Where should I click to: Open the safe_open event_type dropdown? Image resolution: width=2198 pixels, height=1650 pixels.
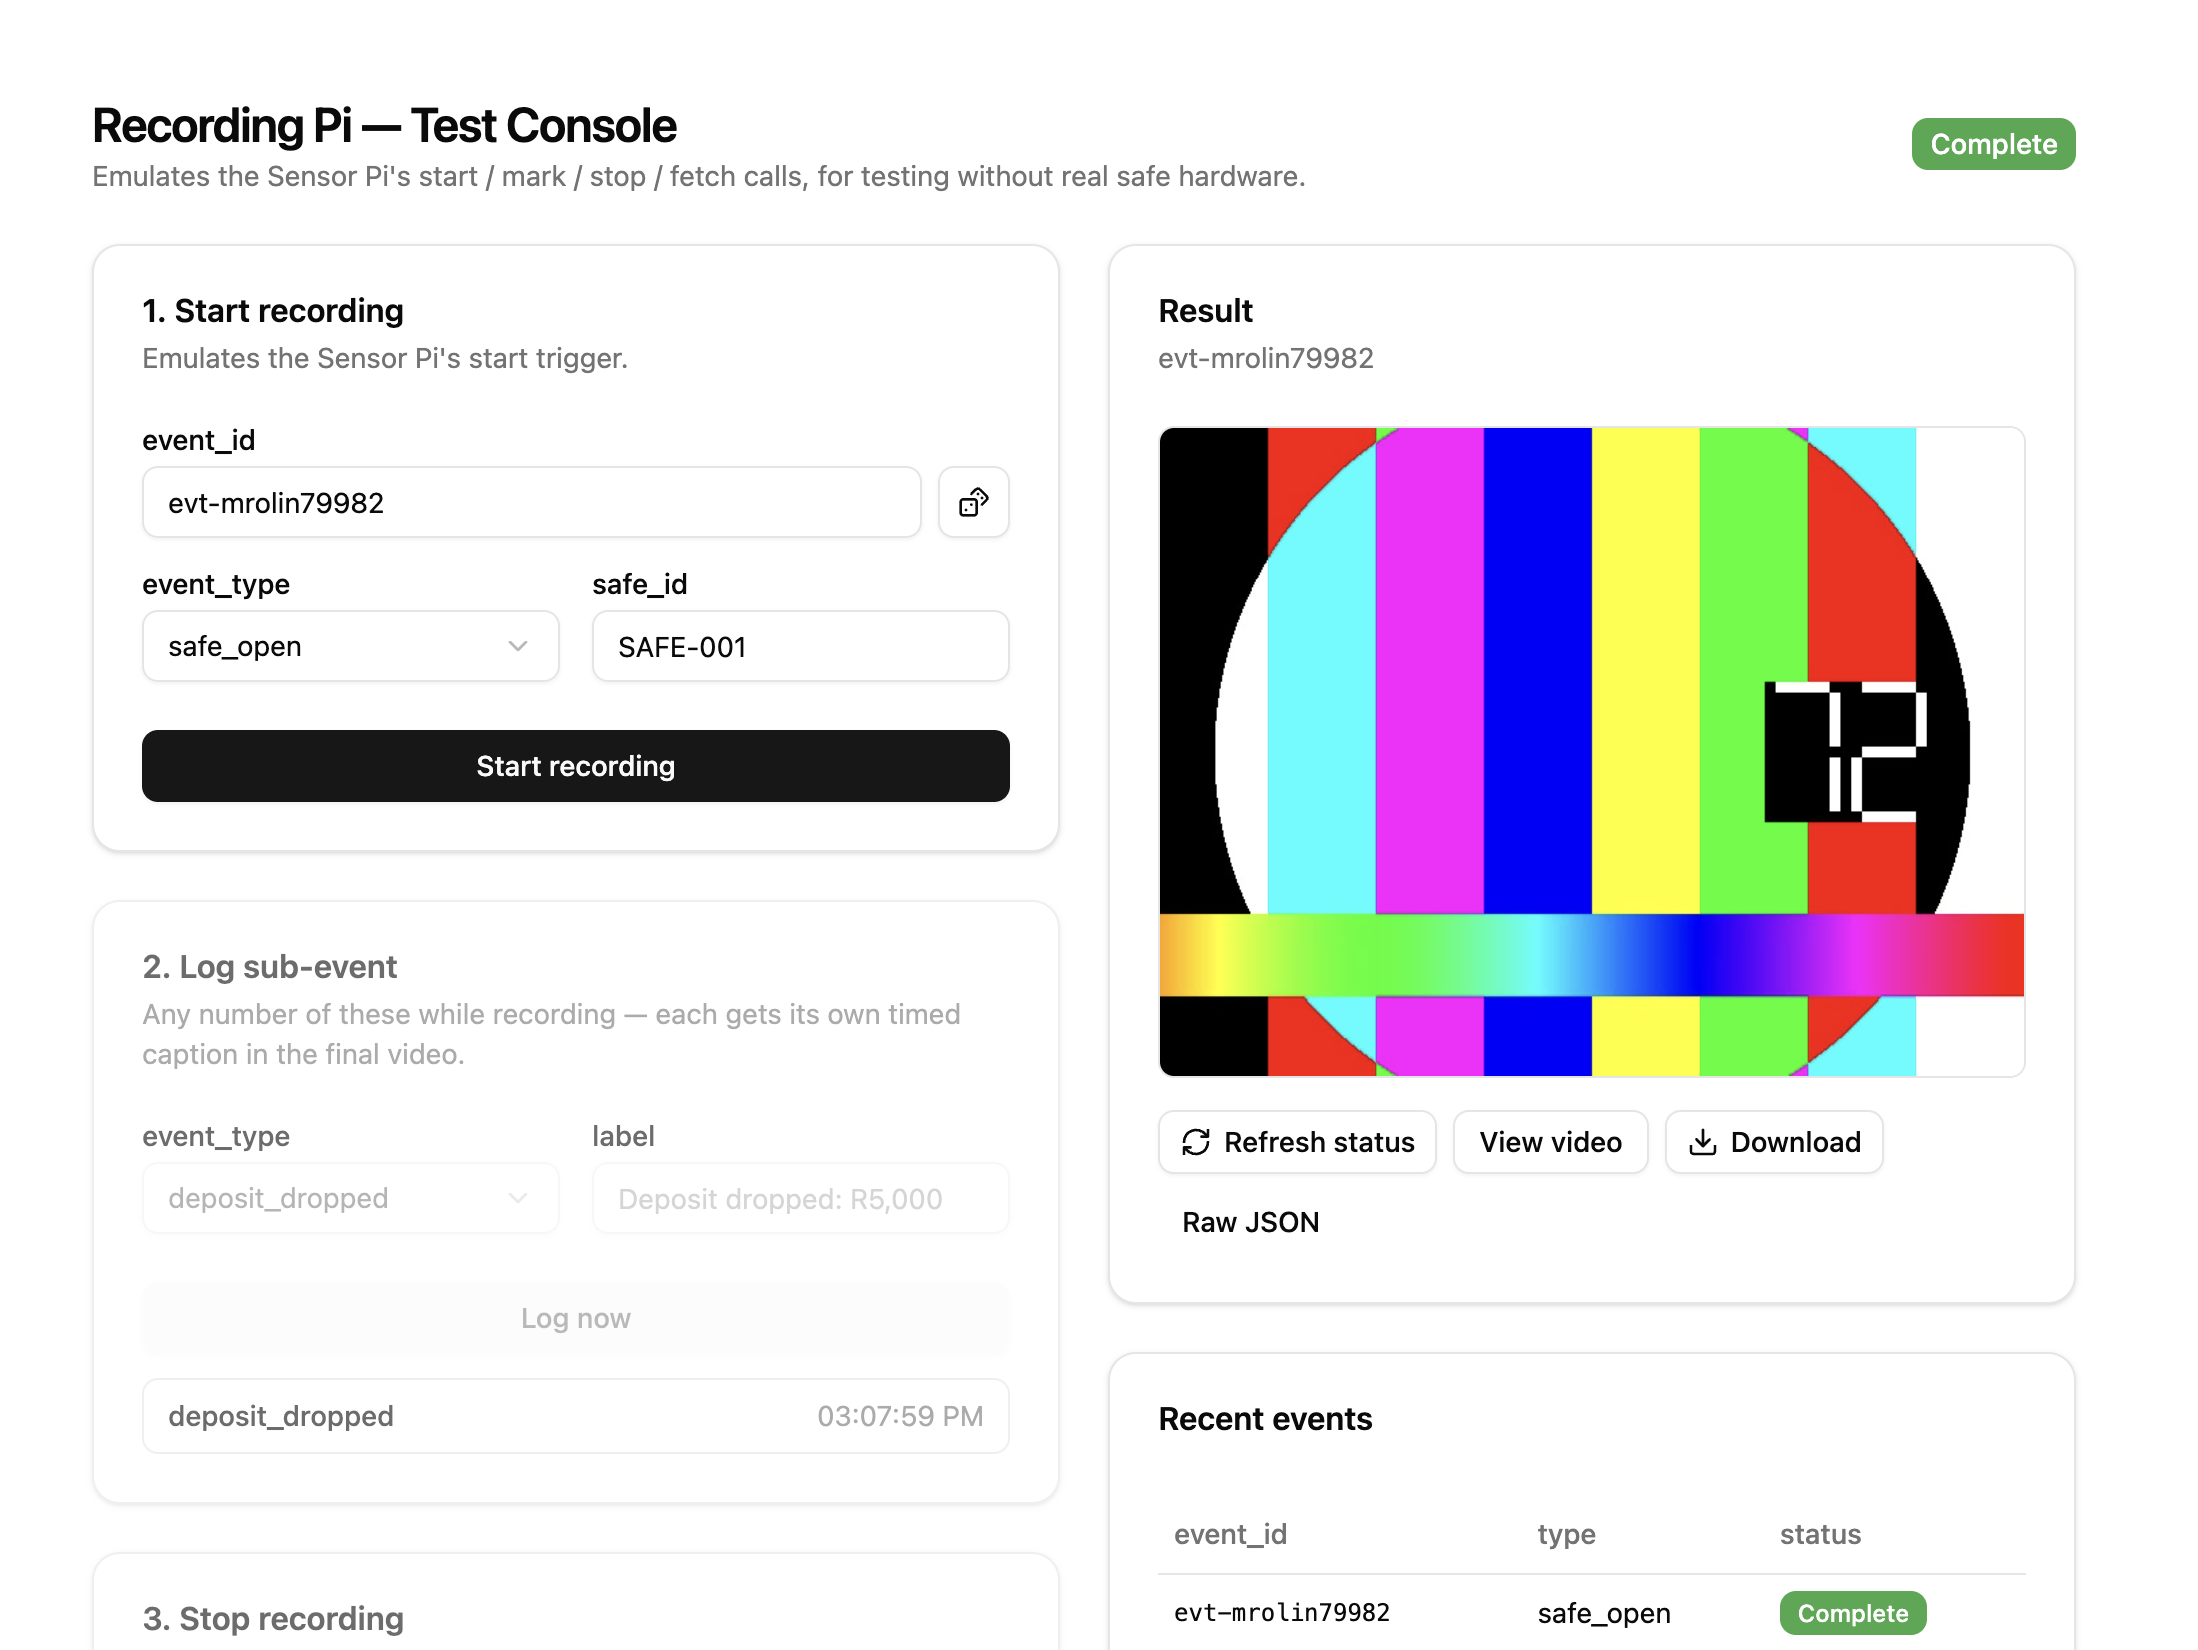pyautogui.click(x=351, y=646)
